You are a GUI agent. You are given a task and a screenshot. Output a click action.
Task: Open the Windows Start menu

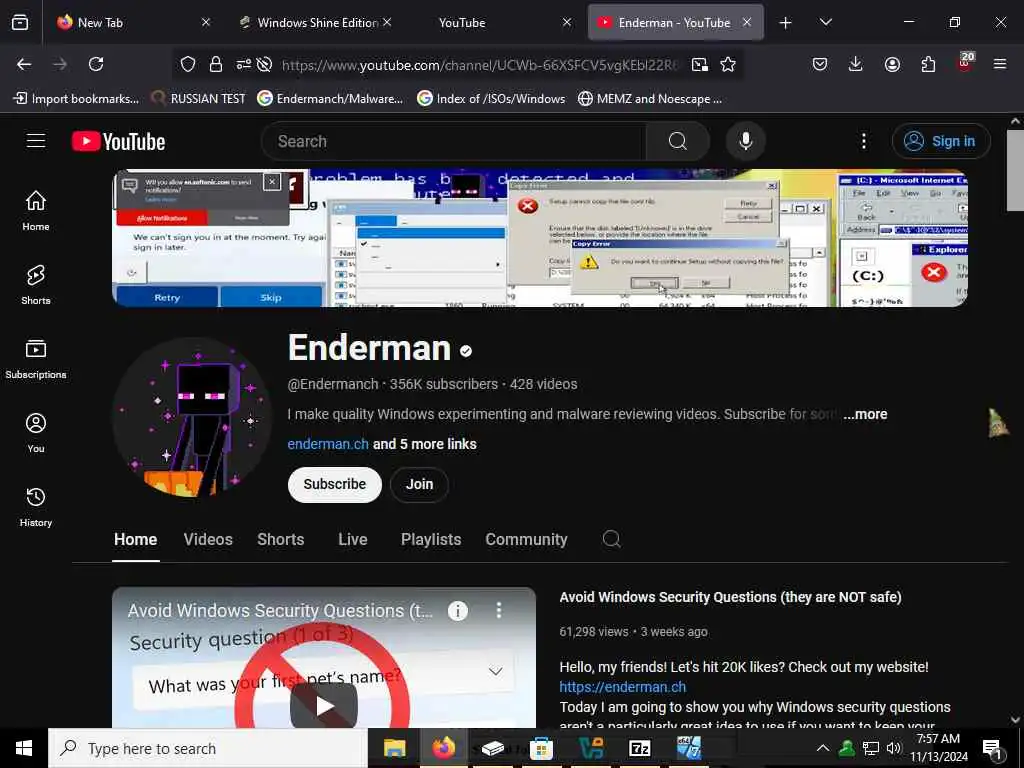coord(24,748)
